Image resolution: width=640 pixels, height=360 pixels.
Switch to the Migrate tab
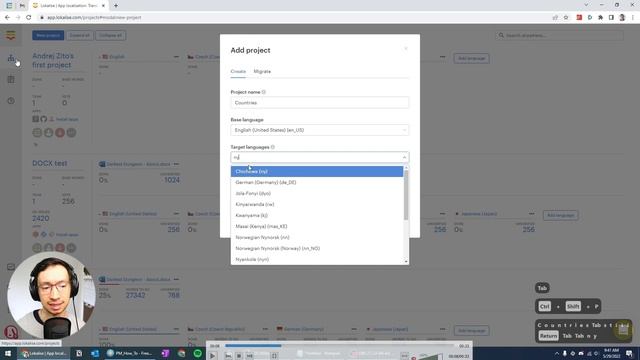click(x=262, y=71)
